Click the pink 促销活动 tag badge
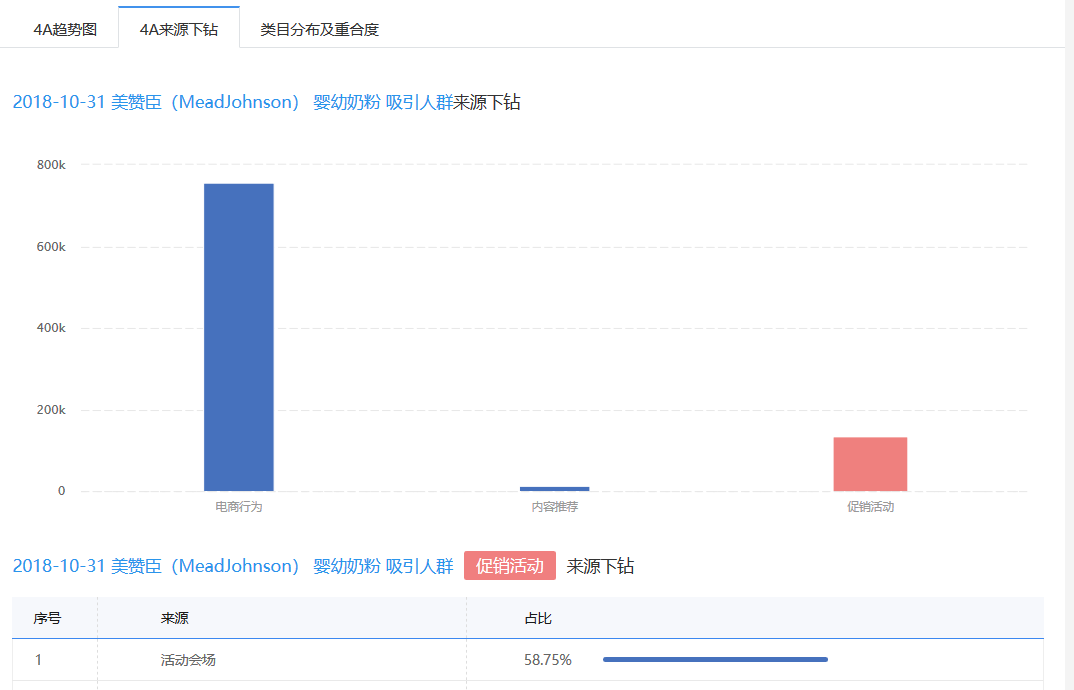The height and width of the screenshot is (690, 1074). tap(510, 566)
